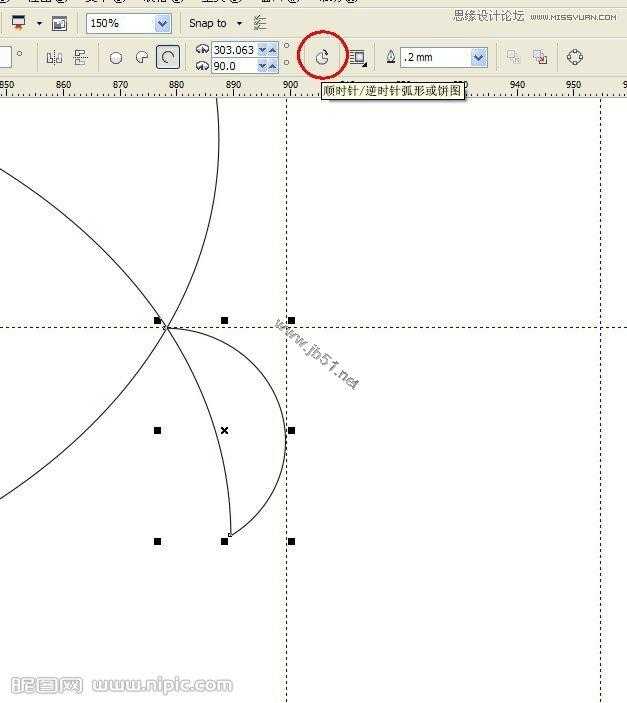The width and height of the screenshot is (627, 703).
Task: Click the starting angle field 303.063
Action: (x=234, y=49)
